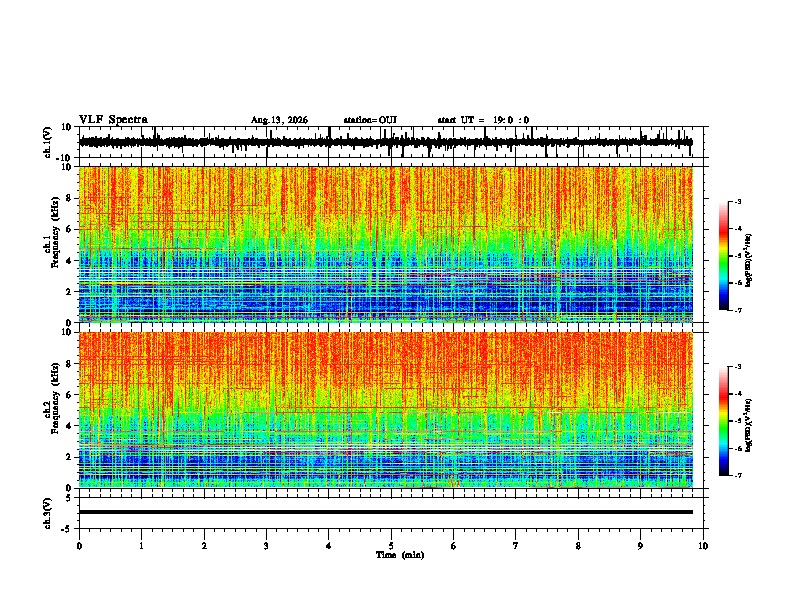This screenshot has width=792, height=612.
Task: Click the '-3' label on ch.2 color scale
Action: pos(737,367)
